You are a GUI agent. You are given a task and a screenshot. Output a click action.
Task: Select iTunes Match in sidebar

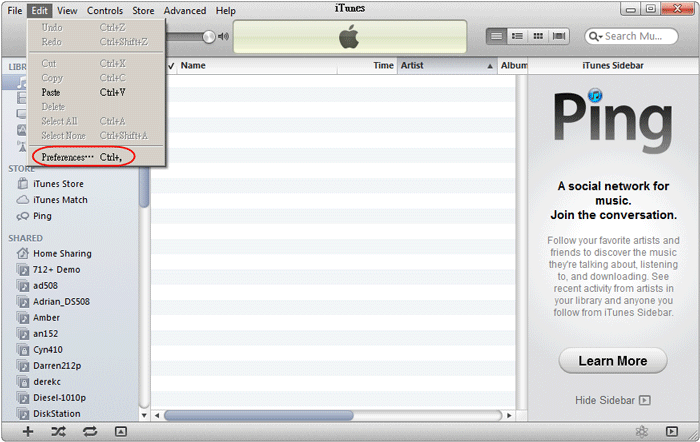(60, 200)
